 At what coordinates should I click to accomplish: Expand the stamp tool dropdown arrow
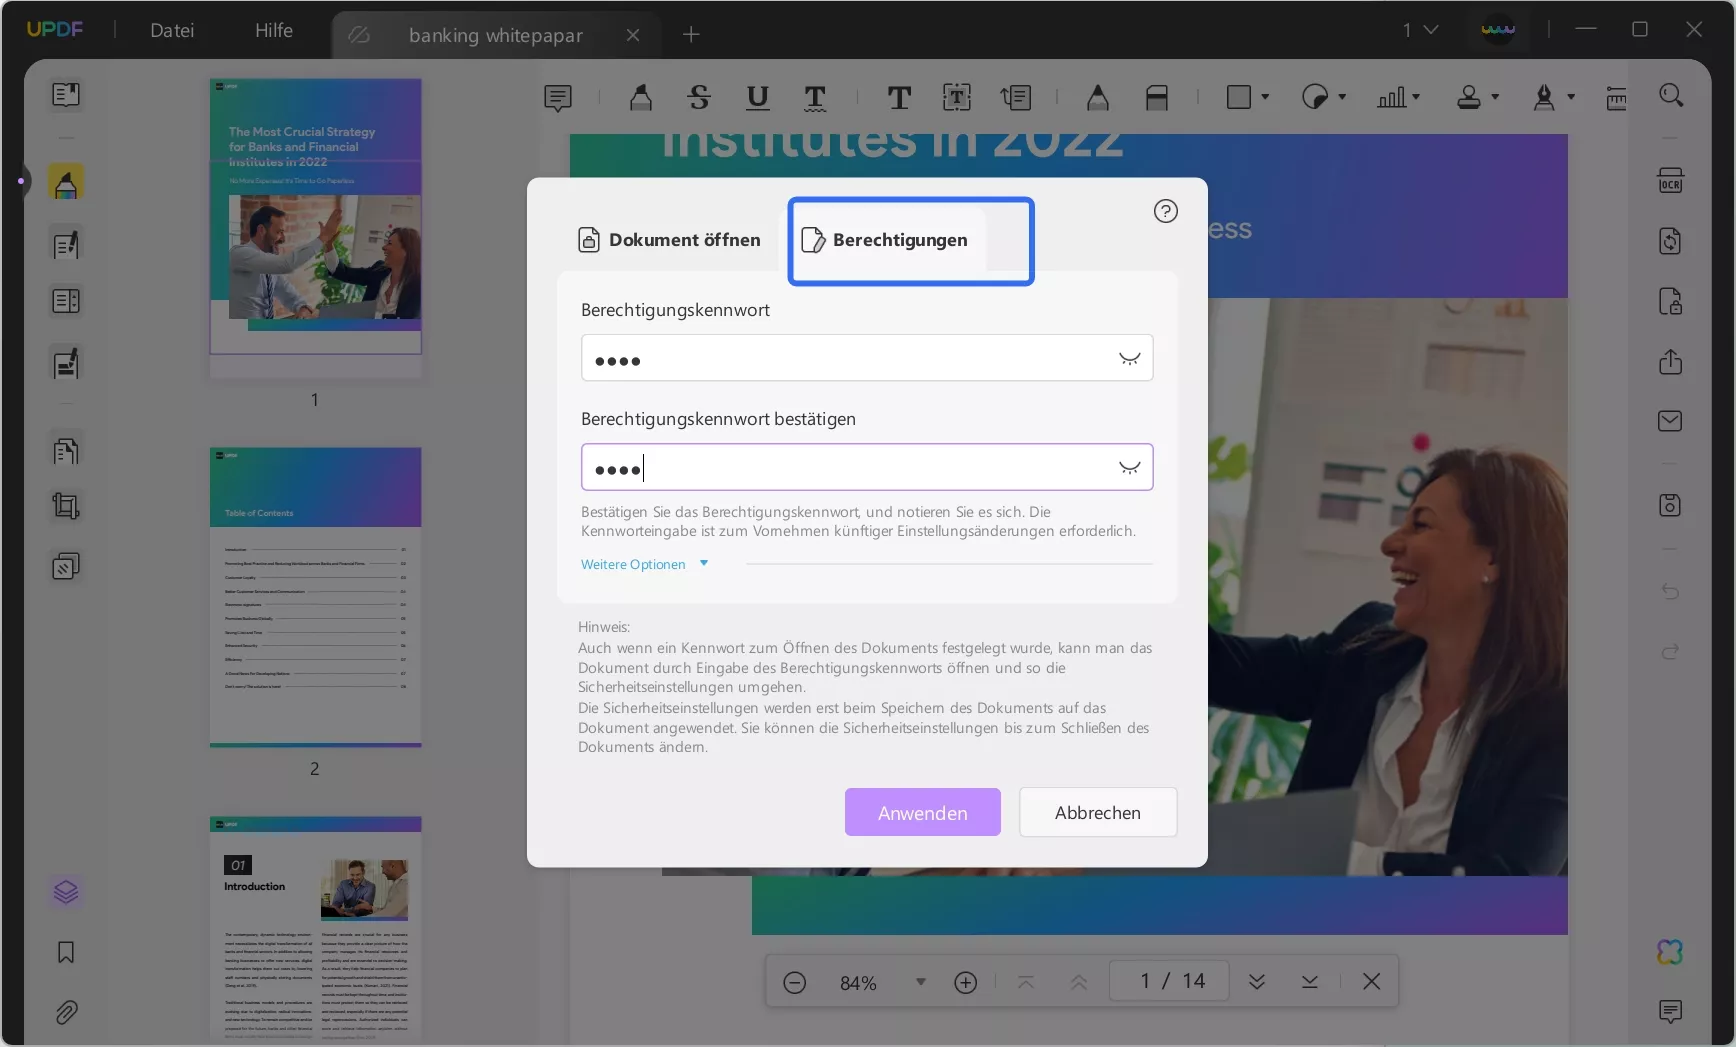1495,97
